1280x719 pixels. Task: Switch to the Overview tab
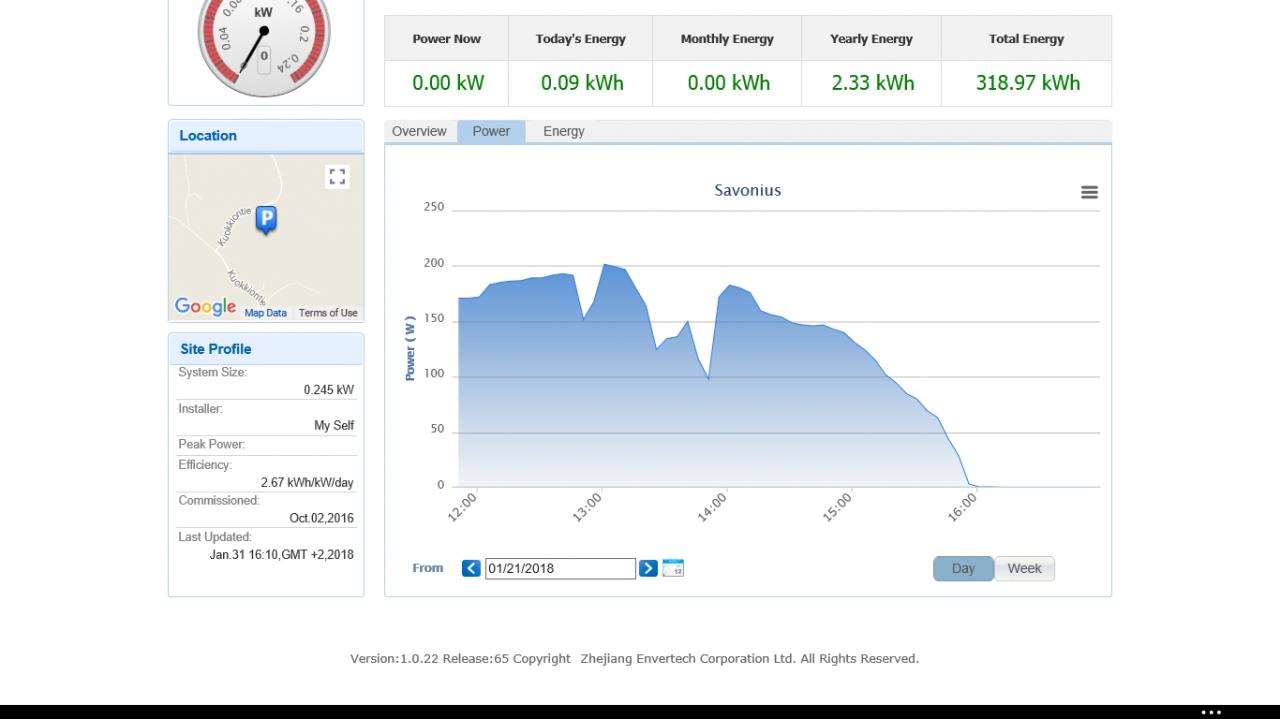(x=419, y=132)
